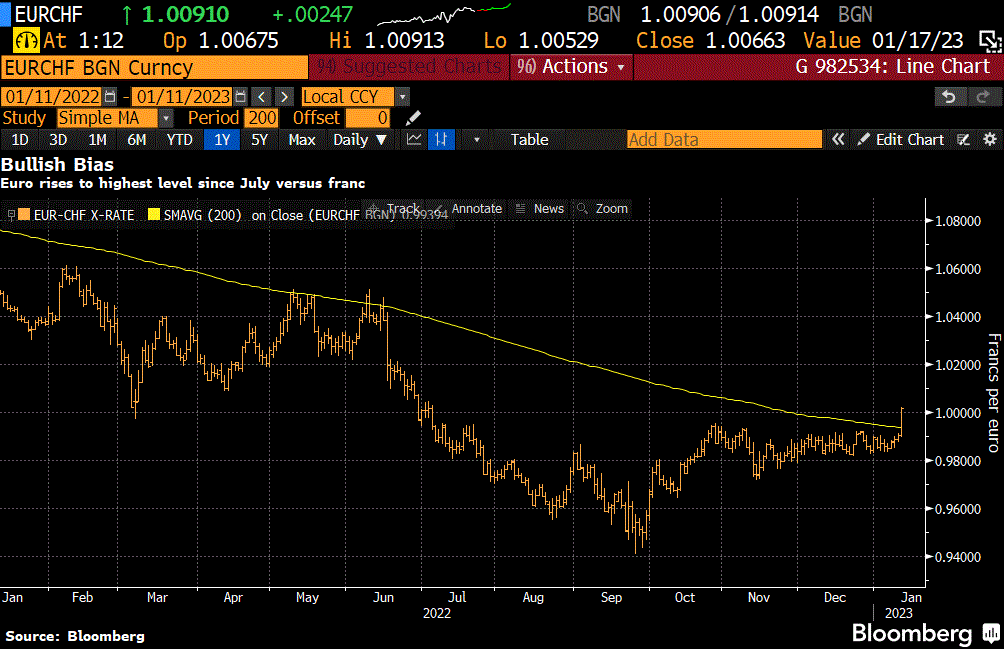
Task: Select the 1Y time range tab
Action: (222, 140)
